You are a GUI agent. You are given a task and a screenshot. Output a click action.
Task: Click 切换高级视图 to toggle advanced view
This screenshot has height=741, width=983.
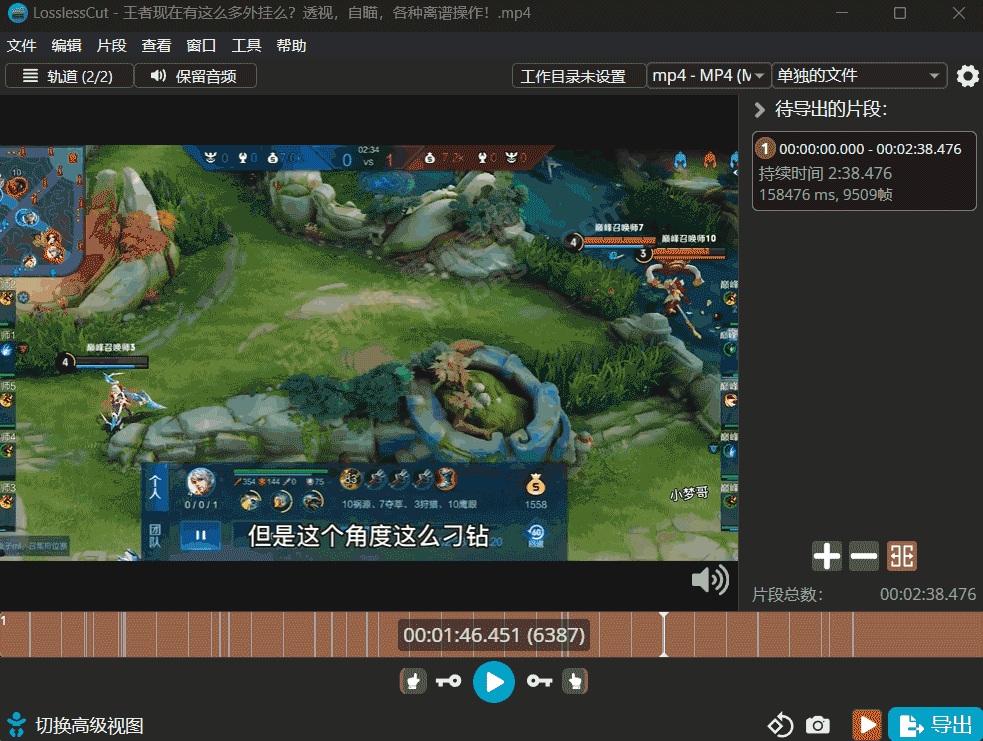[89, 725]
